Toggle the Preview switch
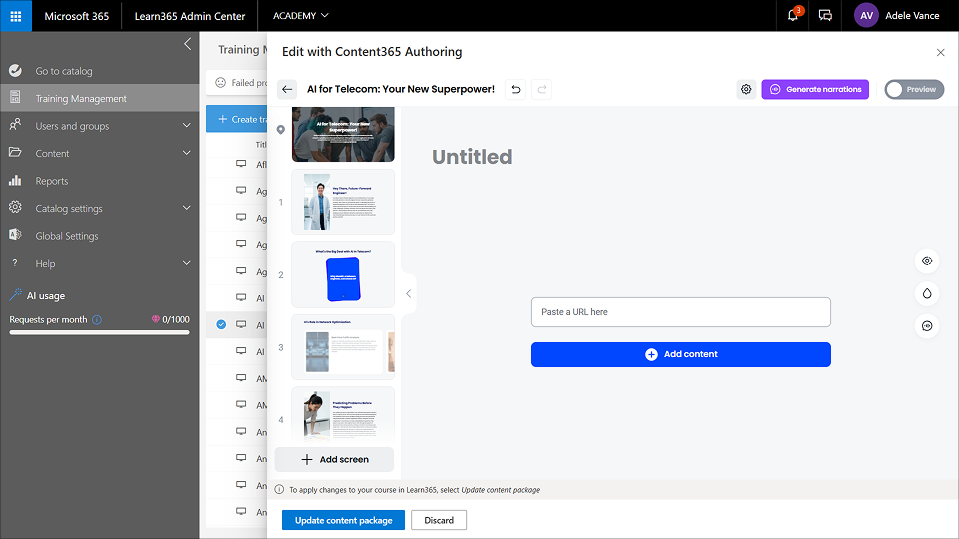The height and width of the screenshot is (539, 959). tap(911, 89)
